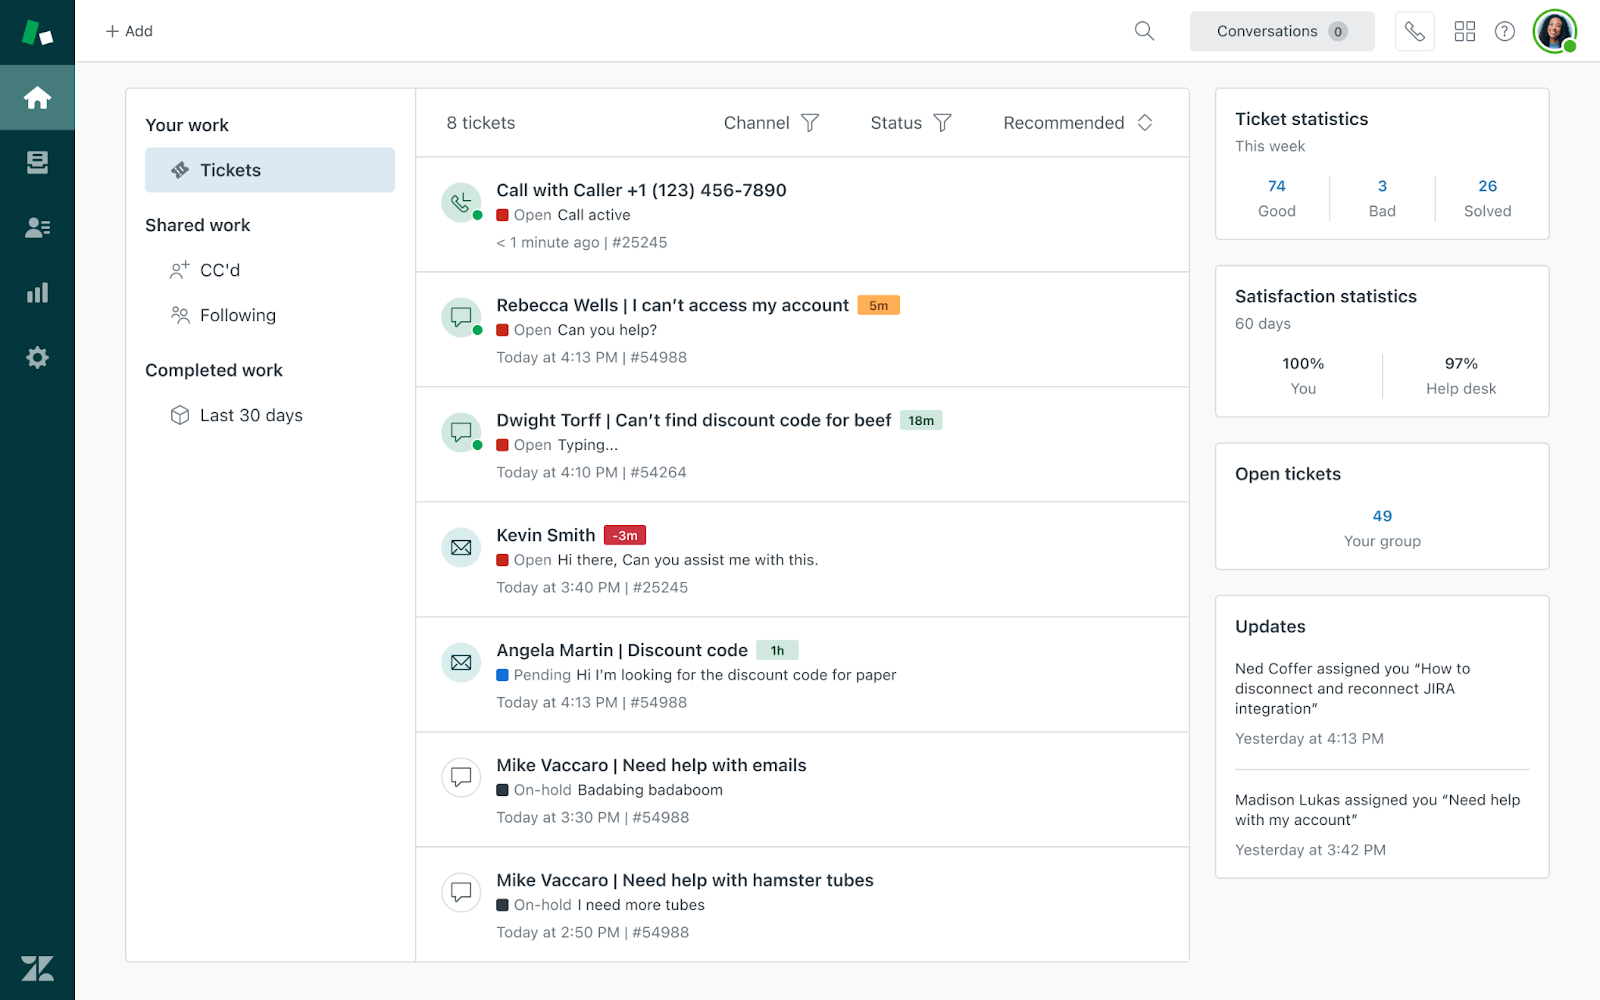Click the Zendesk logo at sidebar bottom
This screenshot has height=1000, width=1600.
point(37,967)
